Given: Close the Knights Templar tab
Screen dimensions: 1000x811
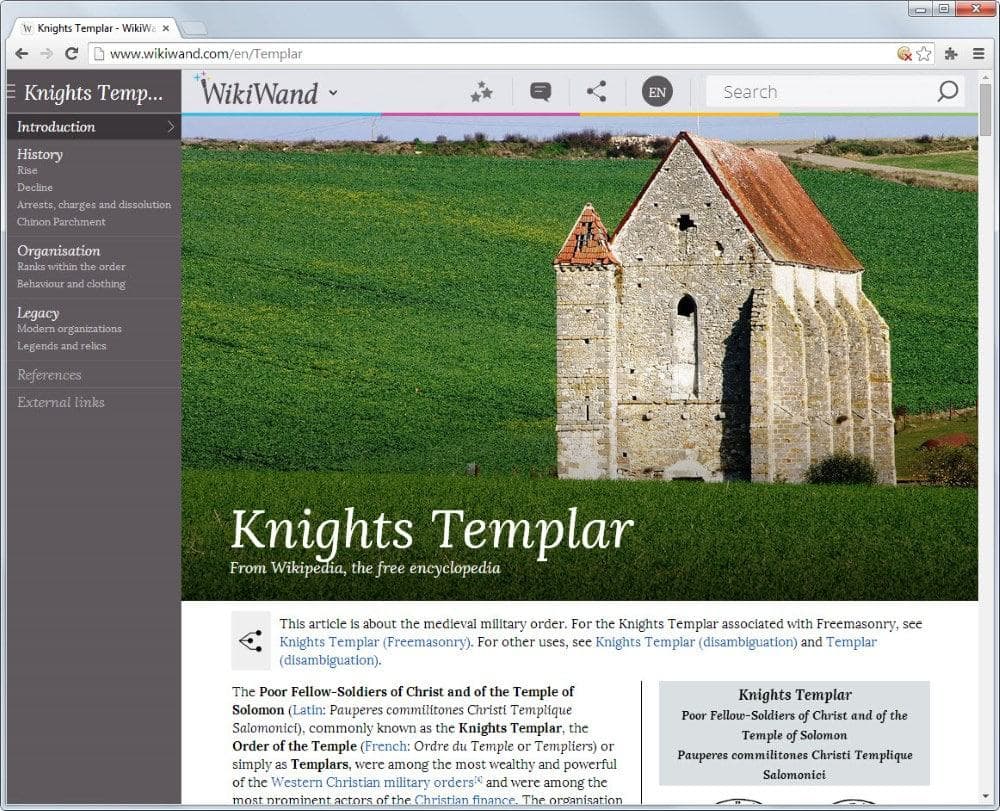Looking at the screenshot, I should (166, 28).
